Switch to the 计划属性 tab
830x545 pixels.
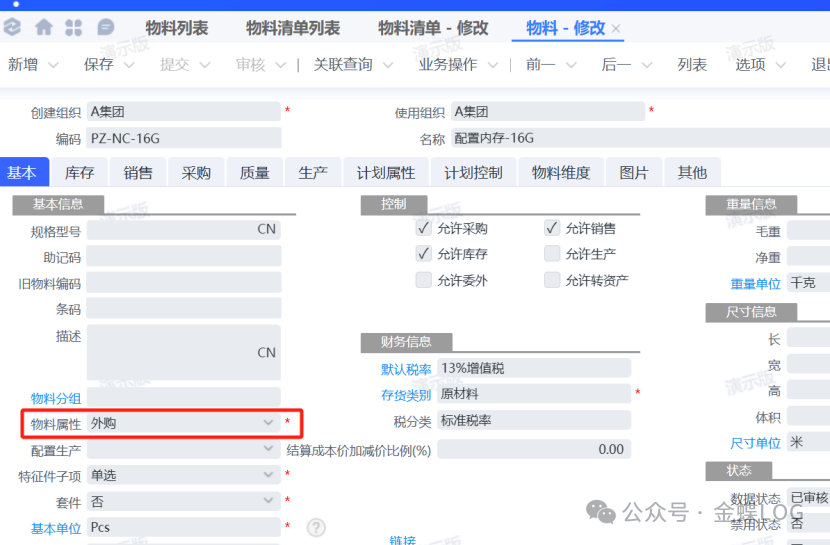coord(386,173)
